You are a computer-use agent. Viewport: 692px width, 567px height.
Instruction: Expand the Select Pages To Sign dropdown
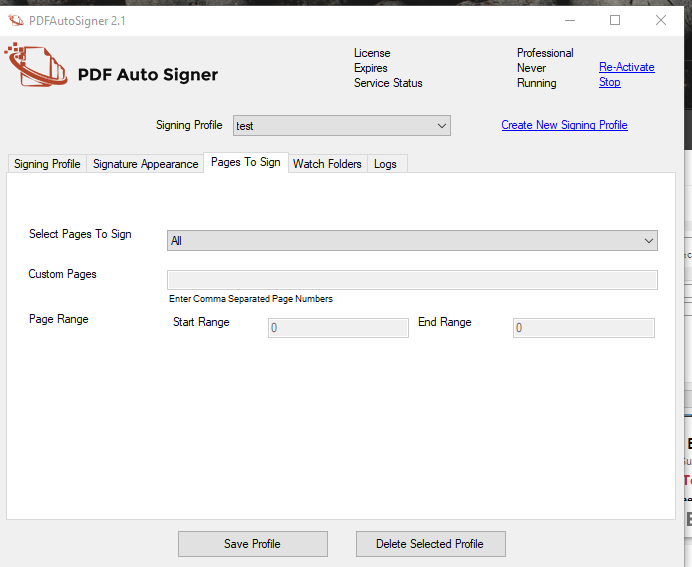tap(412, 240)
